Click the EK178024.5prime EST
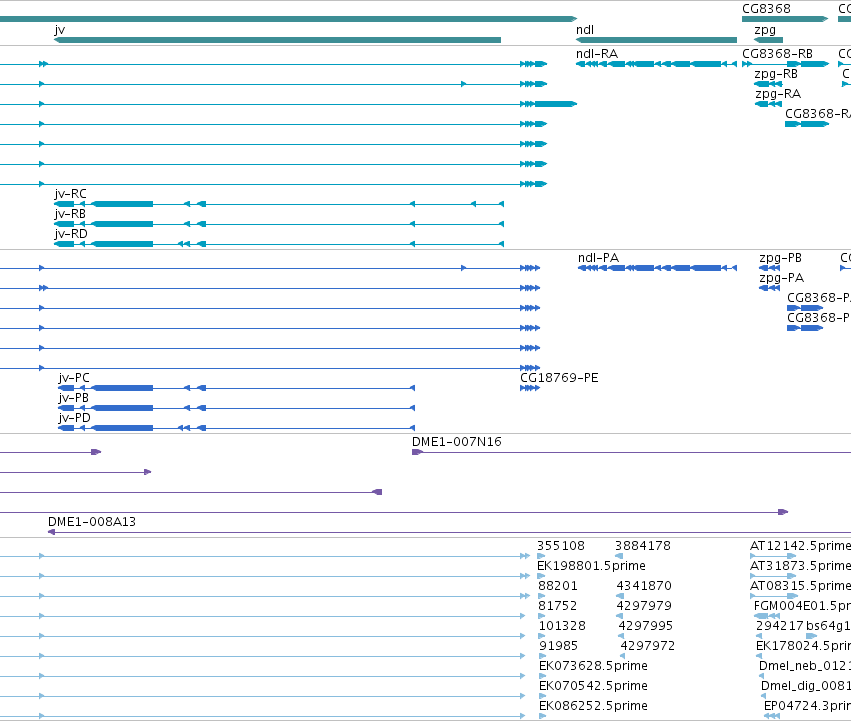 pos(759,656)
